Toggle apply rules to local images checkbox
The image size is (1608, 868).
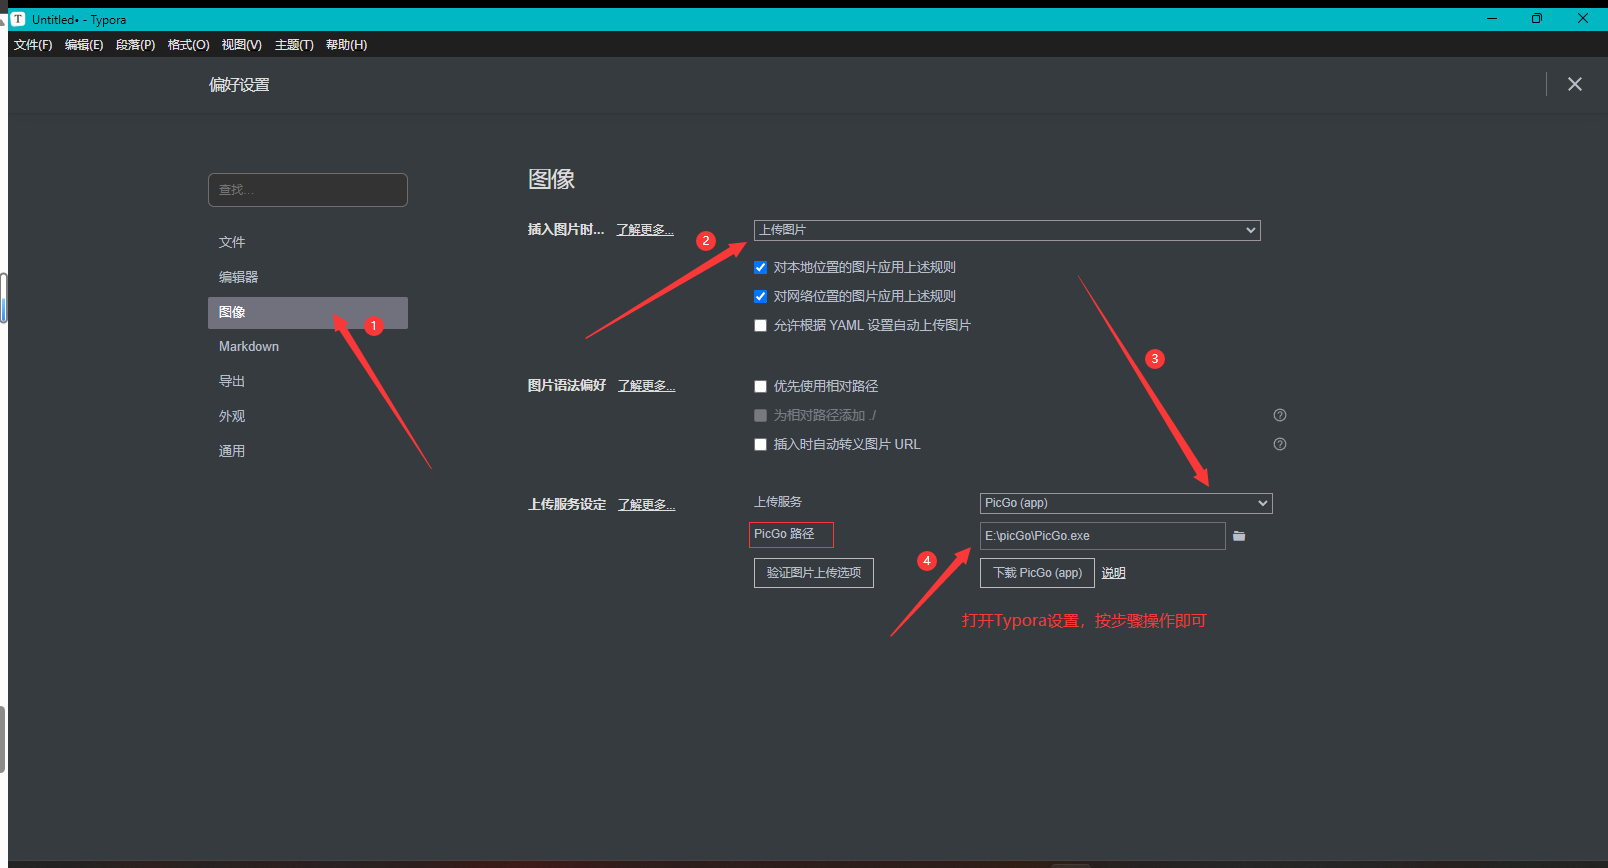tap(760, 268)
